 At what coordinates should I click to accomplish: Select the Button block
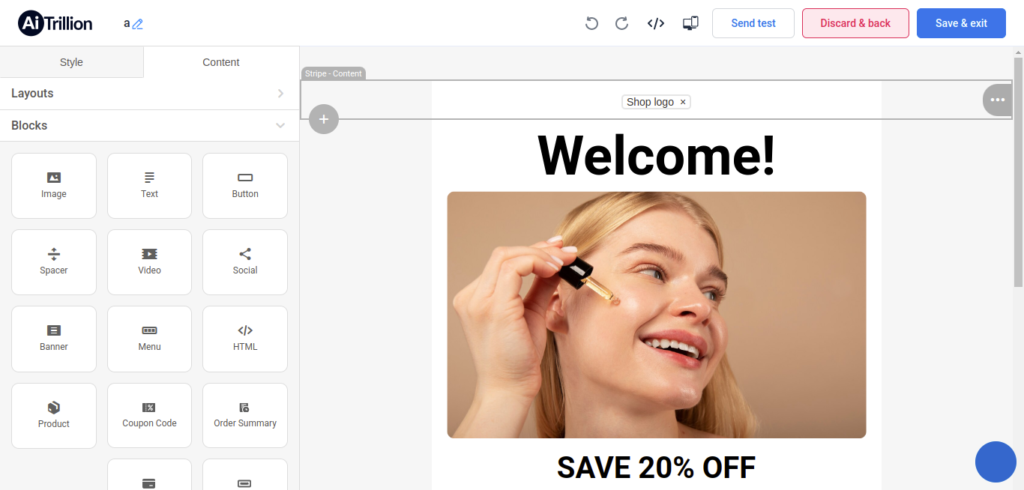245,186
